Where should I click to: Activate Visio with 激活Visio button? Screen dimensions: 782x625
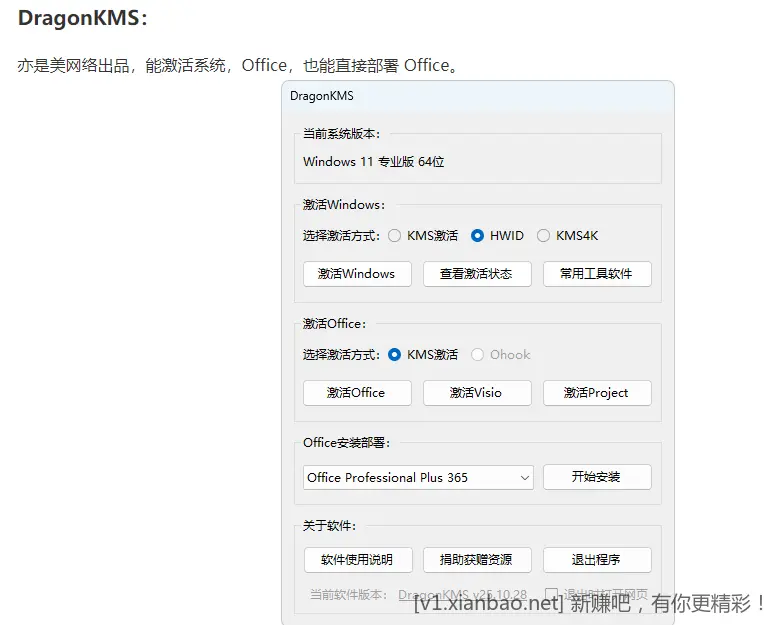pos(476,393)
